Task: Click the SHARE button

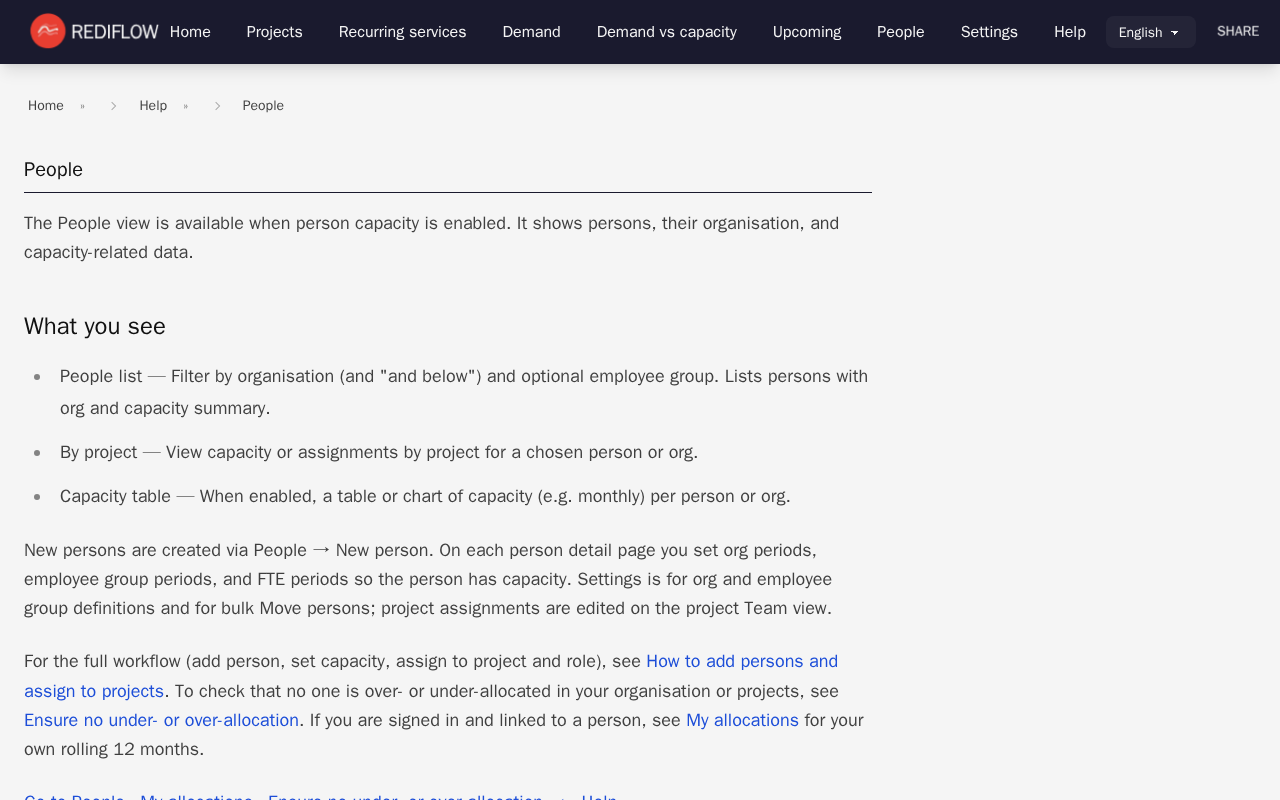Action: pos(1237,31)
